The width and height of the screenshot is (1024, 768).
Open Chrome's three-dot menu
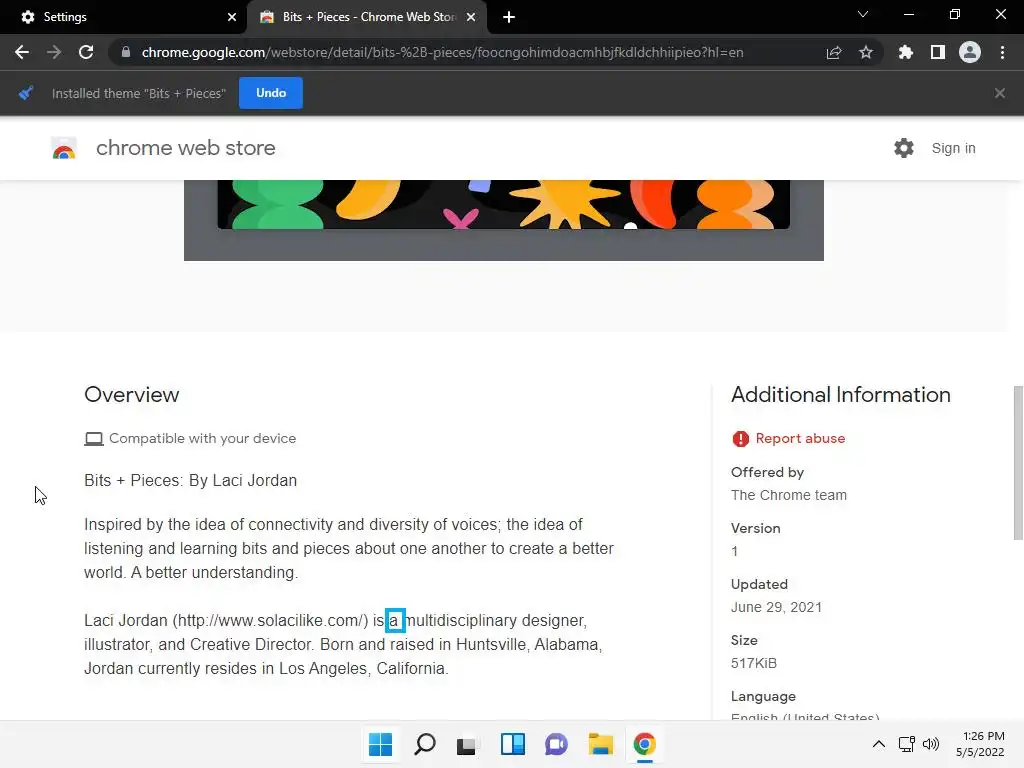click(x=1002, y=52)
